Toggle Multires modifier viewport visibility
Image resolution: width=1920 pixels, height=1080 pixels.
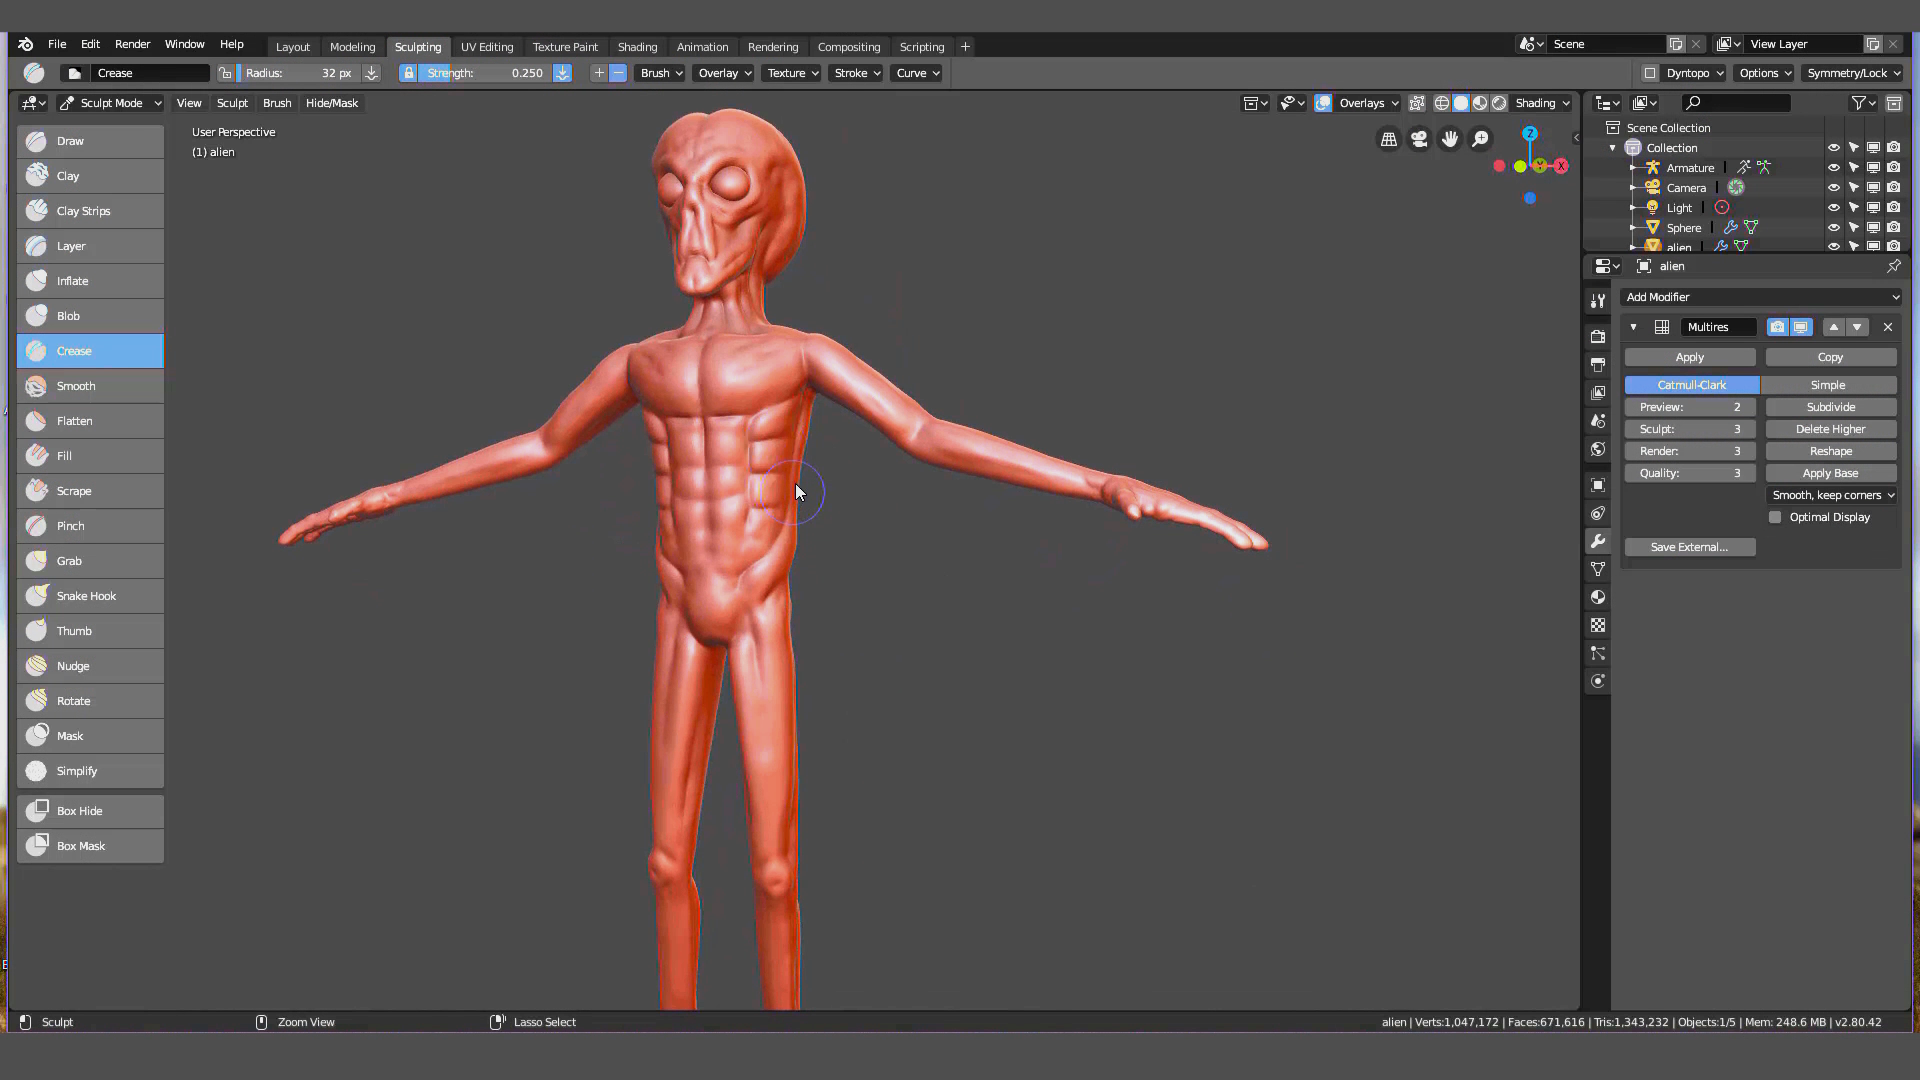(1800, 327)
